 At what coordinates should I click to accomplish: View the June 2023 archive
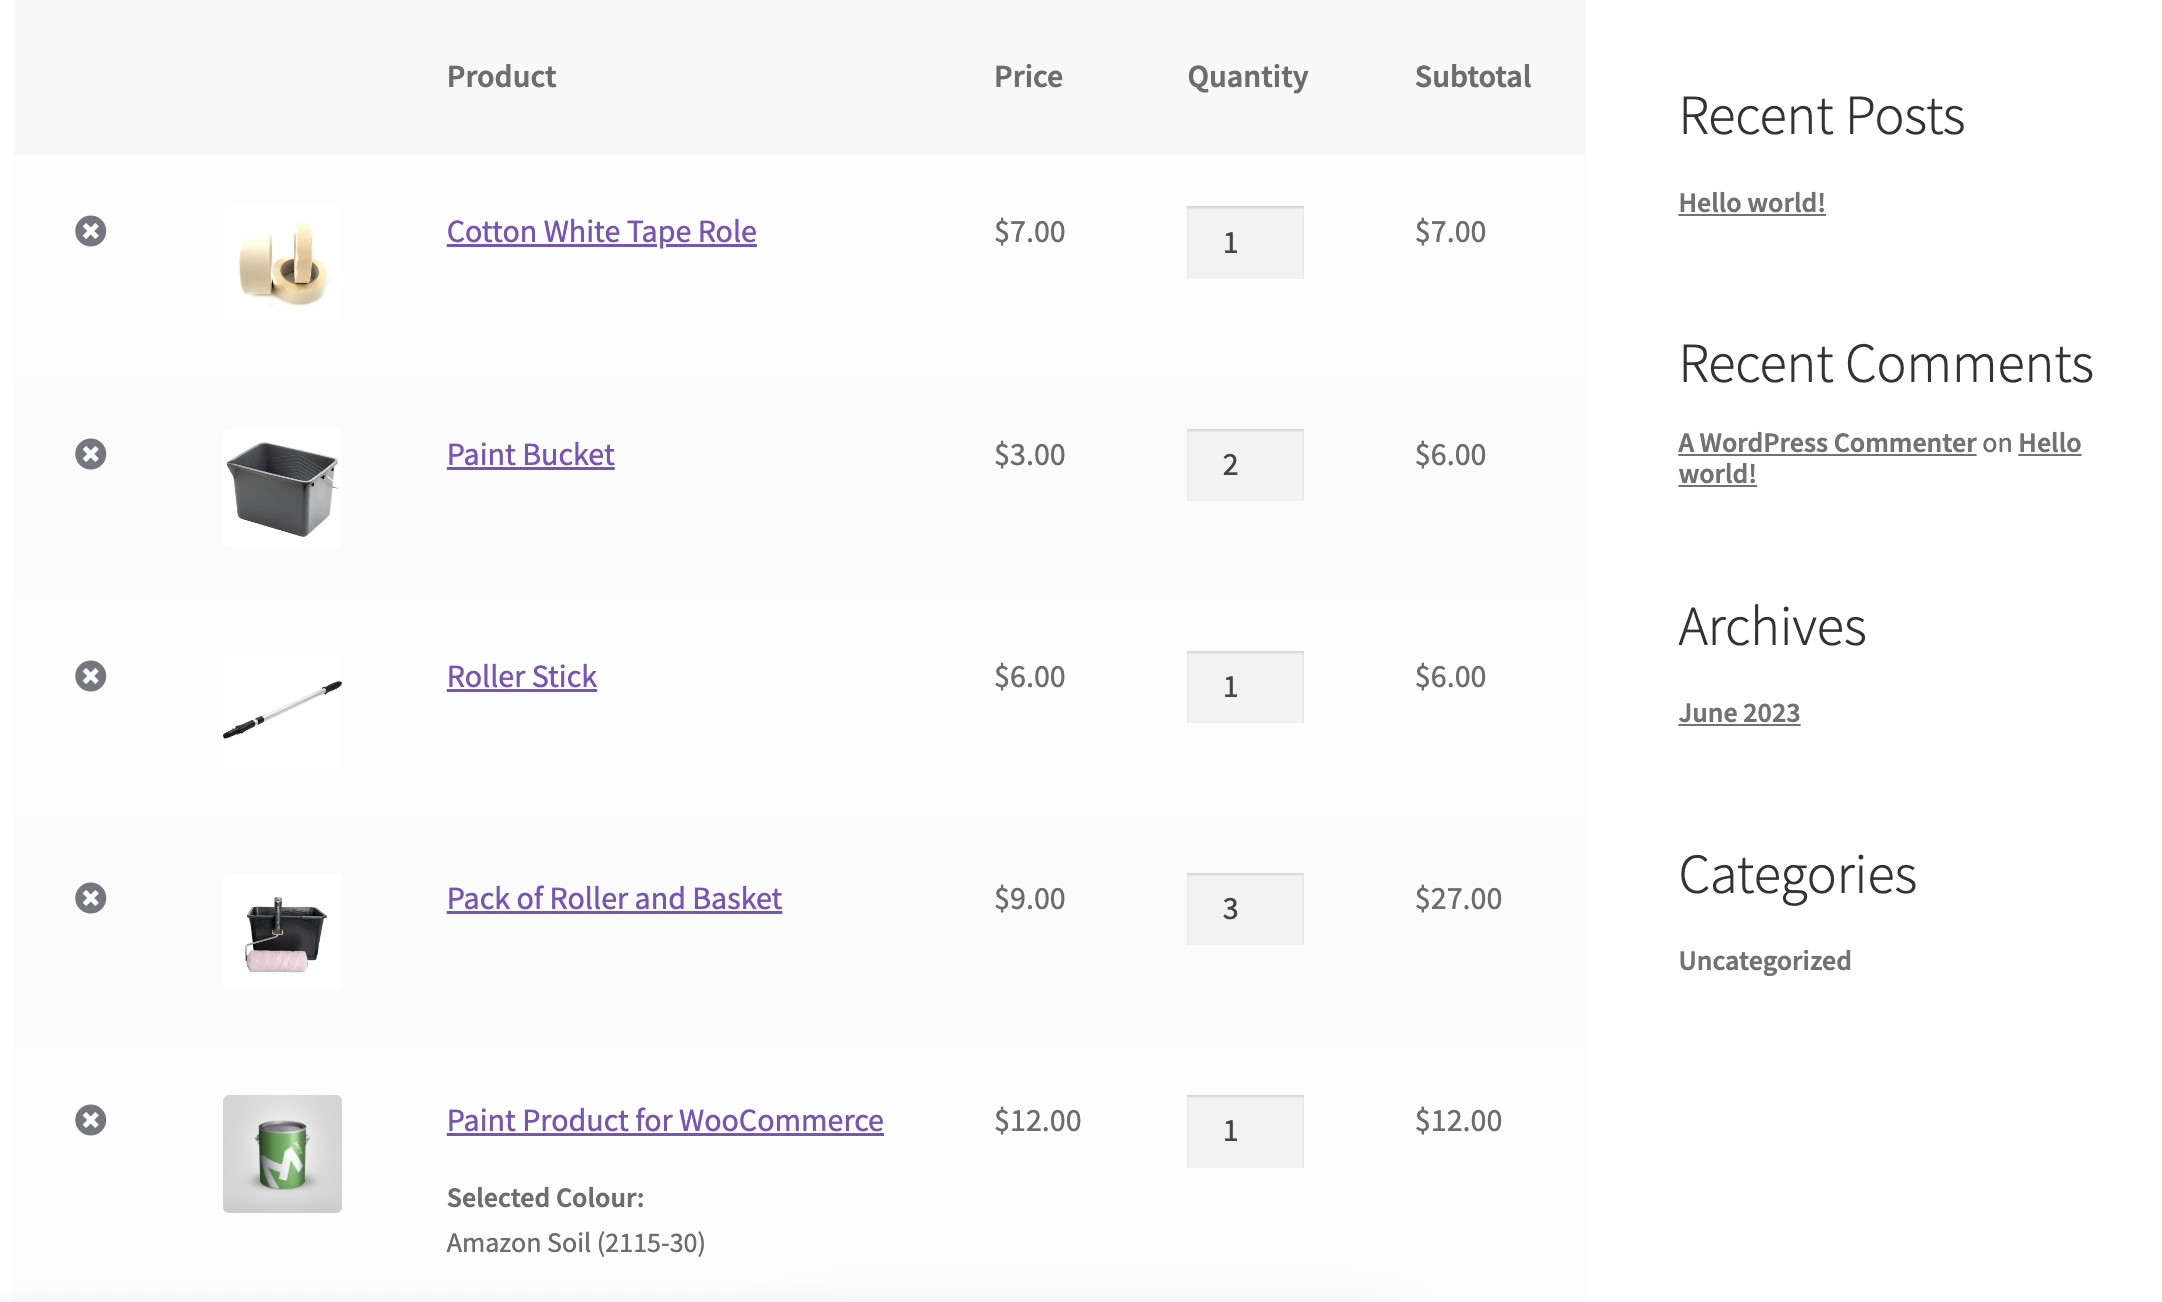pos(1738,713)
